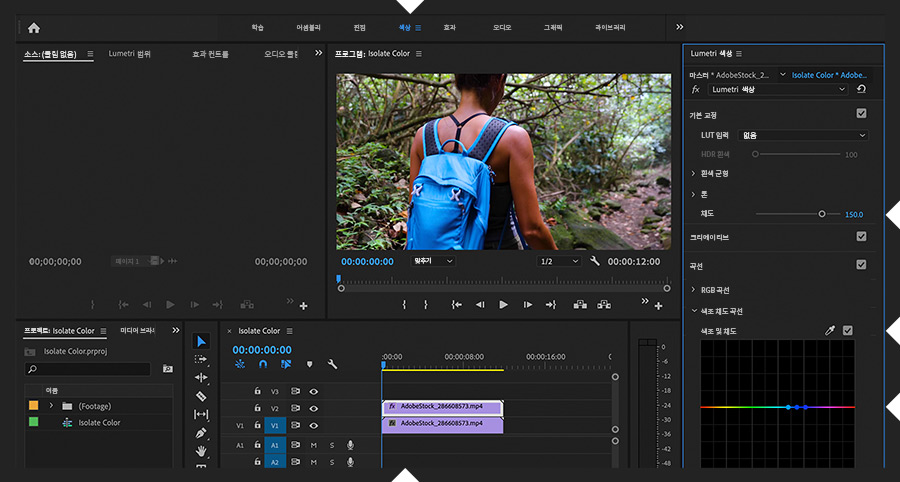The height and width of the screenshot is (482, 900).
Task: Open the 효과 컨트롤 panel tab
Action: 210,54
